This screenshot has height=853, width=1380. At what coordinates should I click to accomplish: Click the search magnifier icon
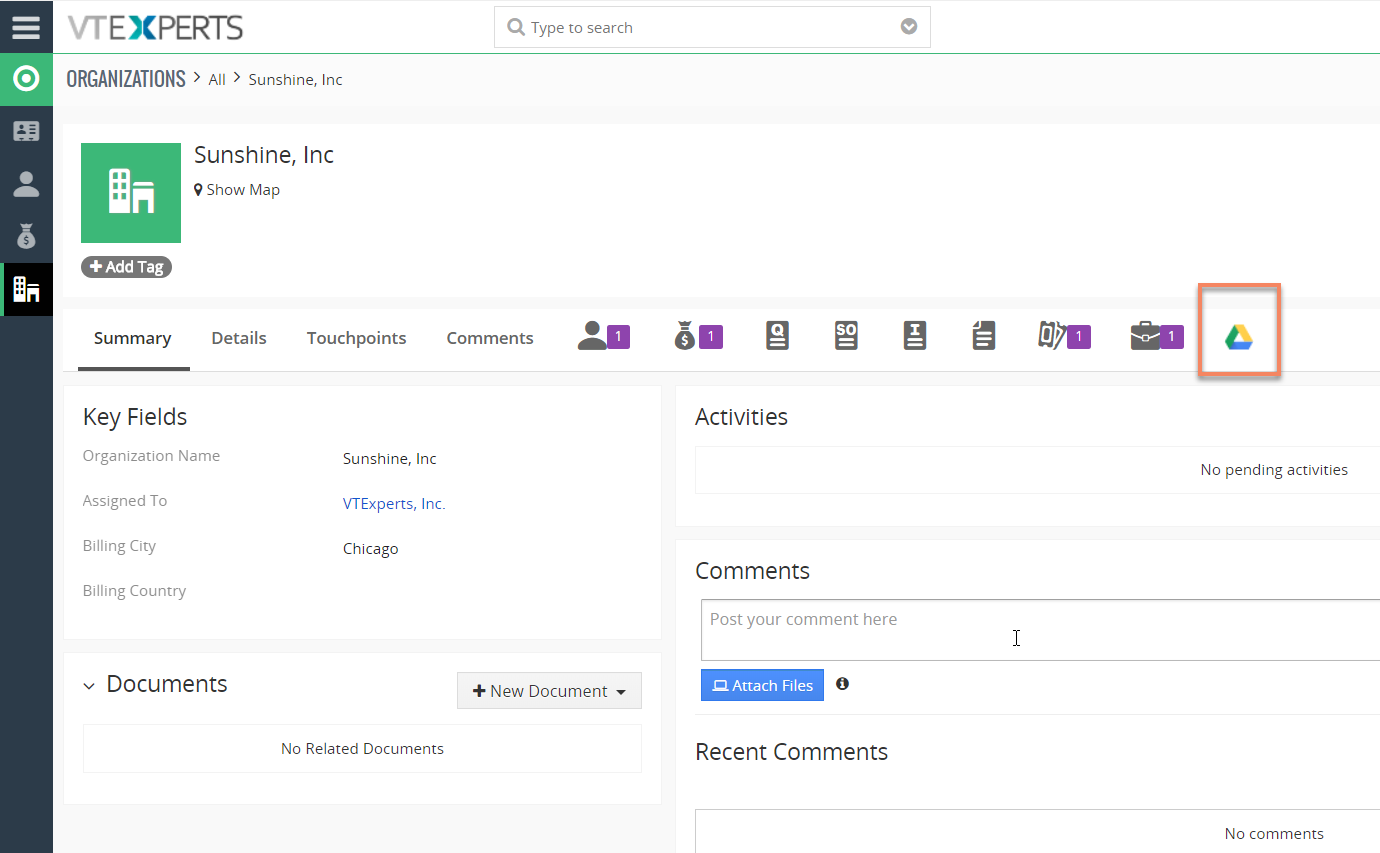(516, 28)
